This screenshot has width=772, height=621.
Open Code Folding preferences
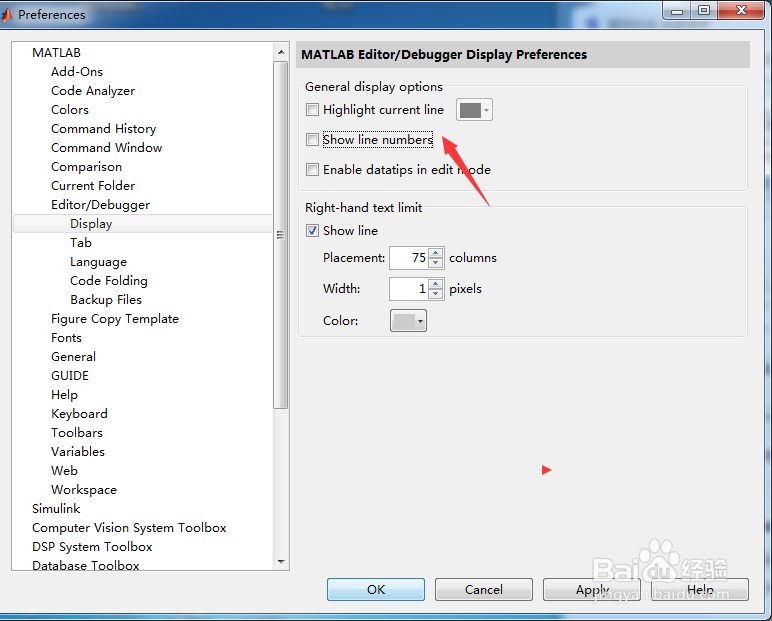109,281
